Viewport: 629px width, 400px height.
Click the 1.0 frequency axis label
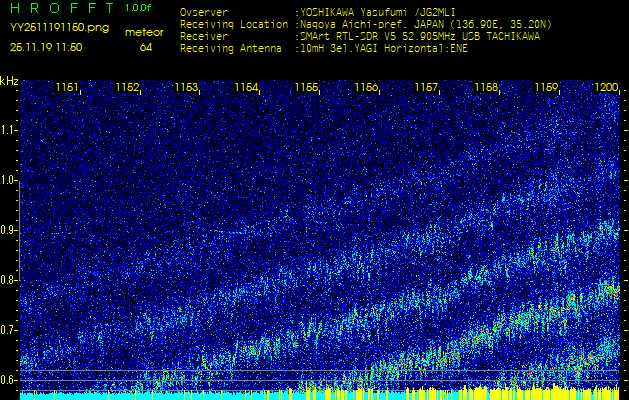pos(7,180)
